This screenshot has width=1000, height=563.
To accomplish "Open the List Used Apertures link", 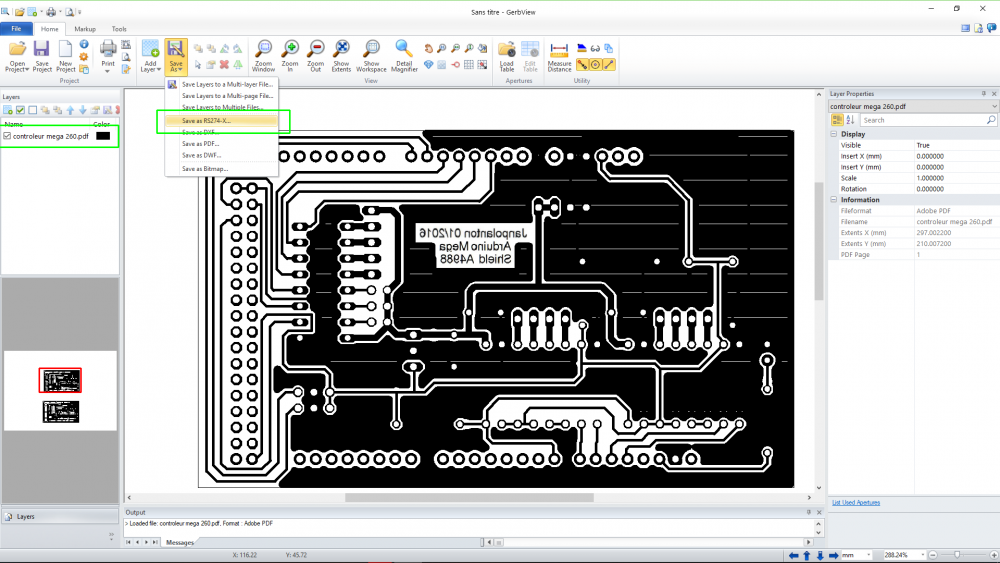I will pos(856,502).
